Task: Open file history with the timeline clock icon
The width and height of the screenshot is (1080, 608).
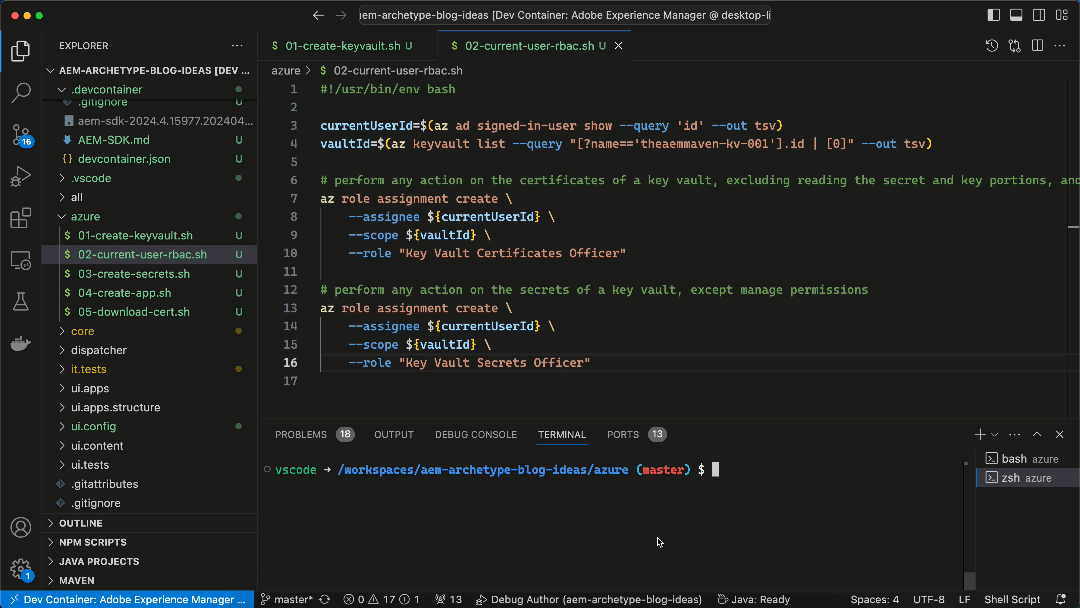Action: click(991, 45)
